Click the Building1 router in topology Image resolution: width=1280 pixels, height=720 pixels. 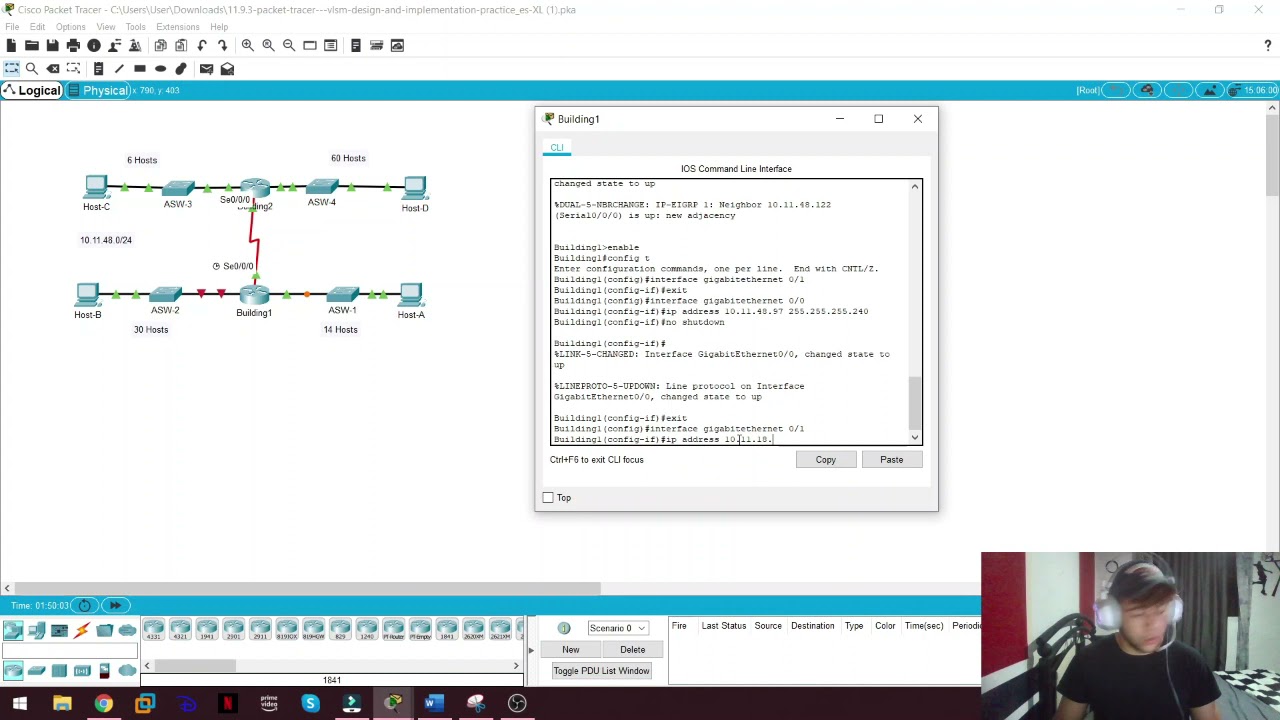tap(254, 295)
